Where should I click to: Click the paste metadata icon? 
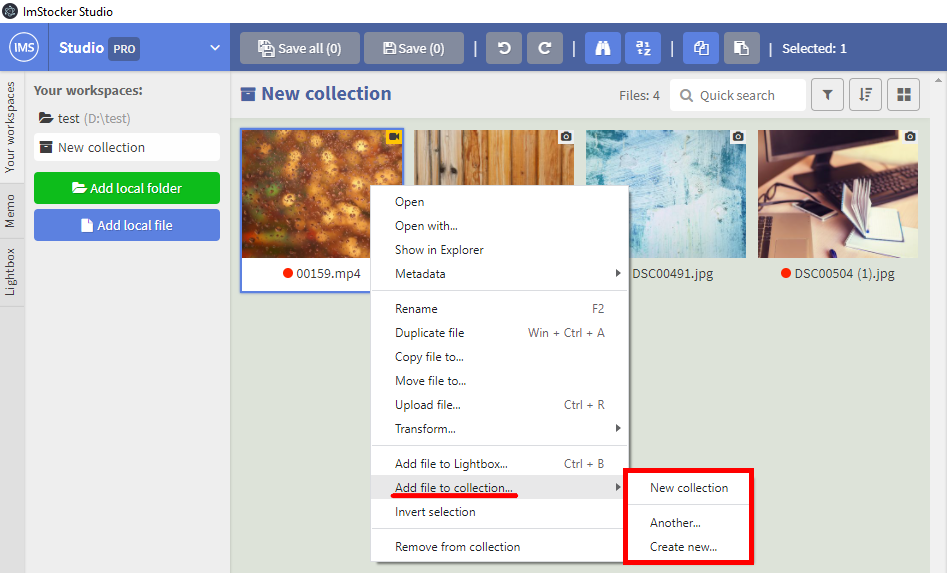coord(741,48)
